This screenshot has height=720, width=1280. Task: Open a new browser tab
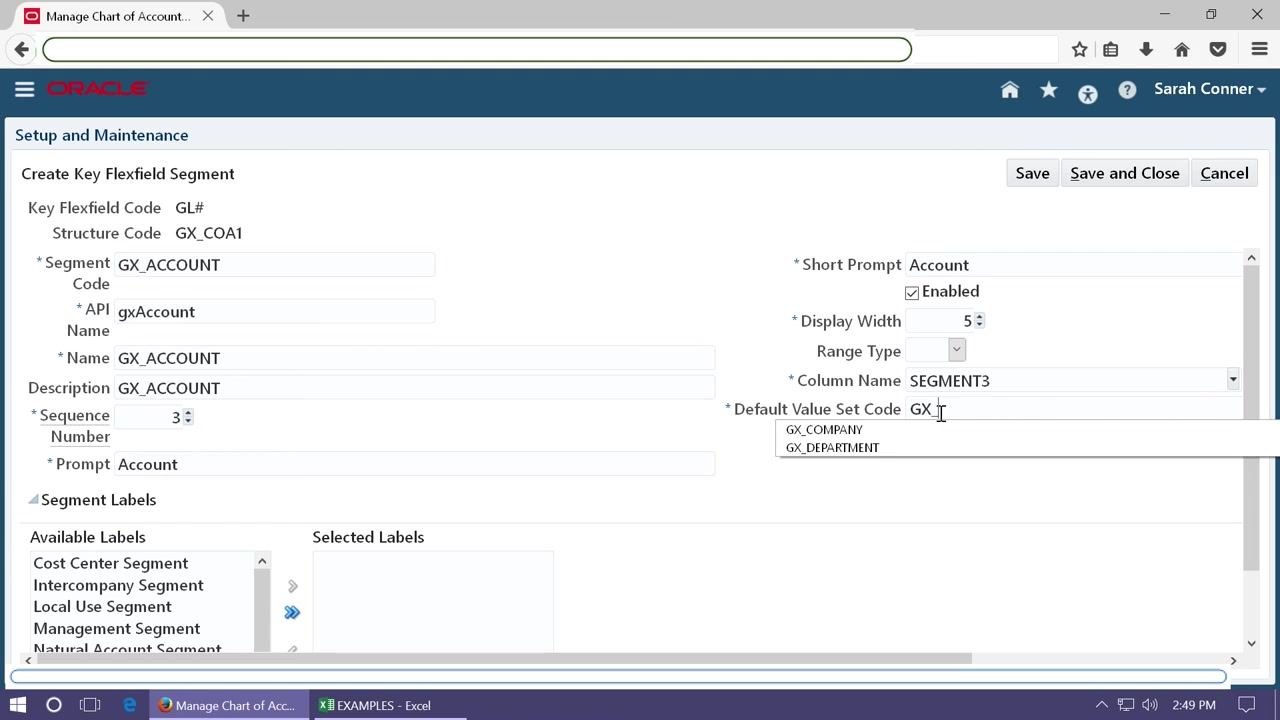tap(243, 16)
